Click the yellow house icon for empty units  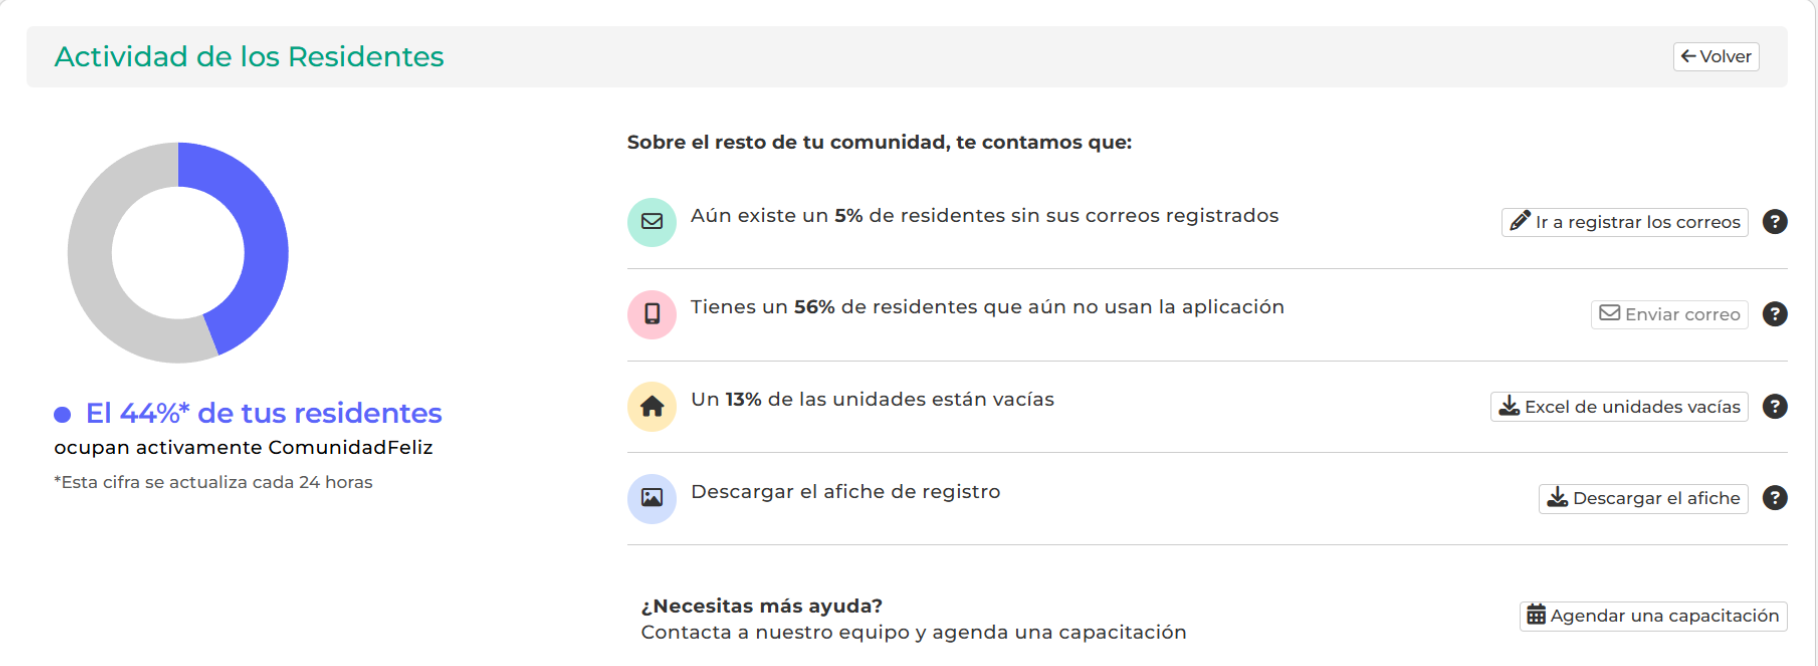(651, 407)
